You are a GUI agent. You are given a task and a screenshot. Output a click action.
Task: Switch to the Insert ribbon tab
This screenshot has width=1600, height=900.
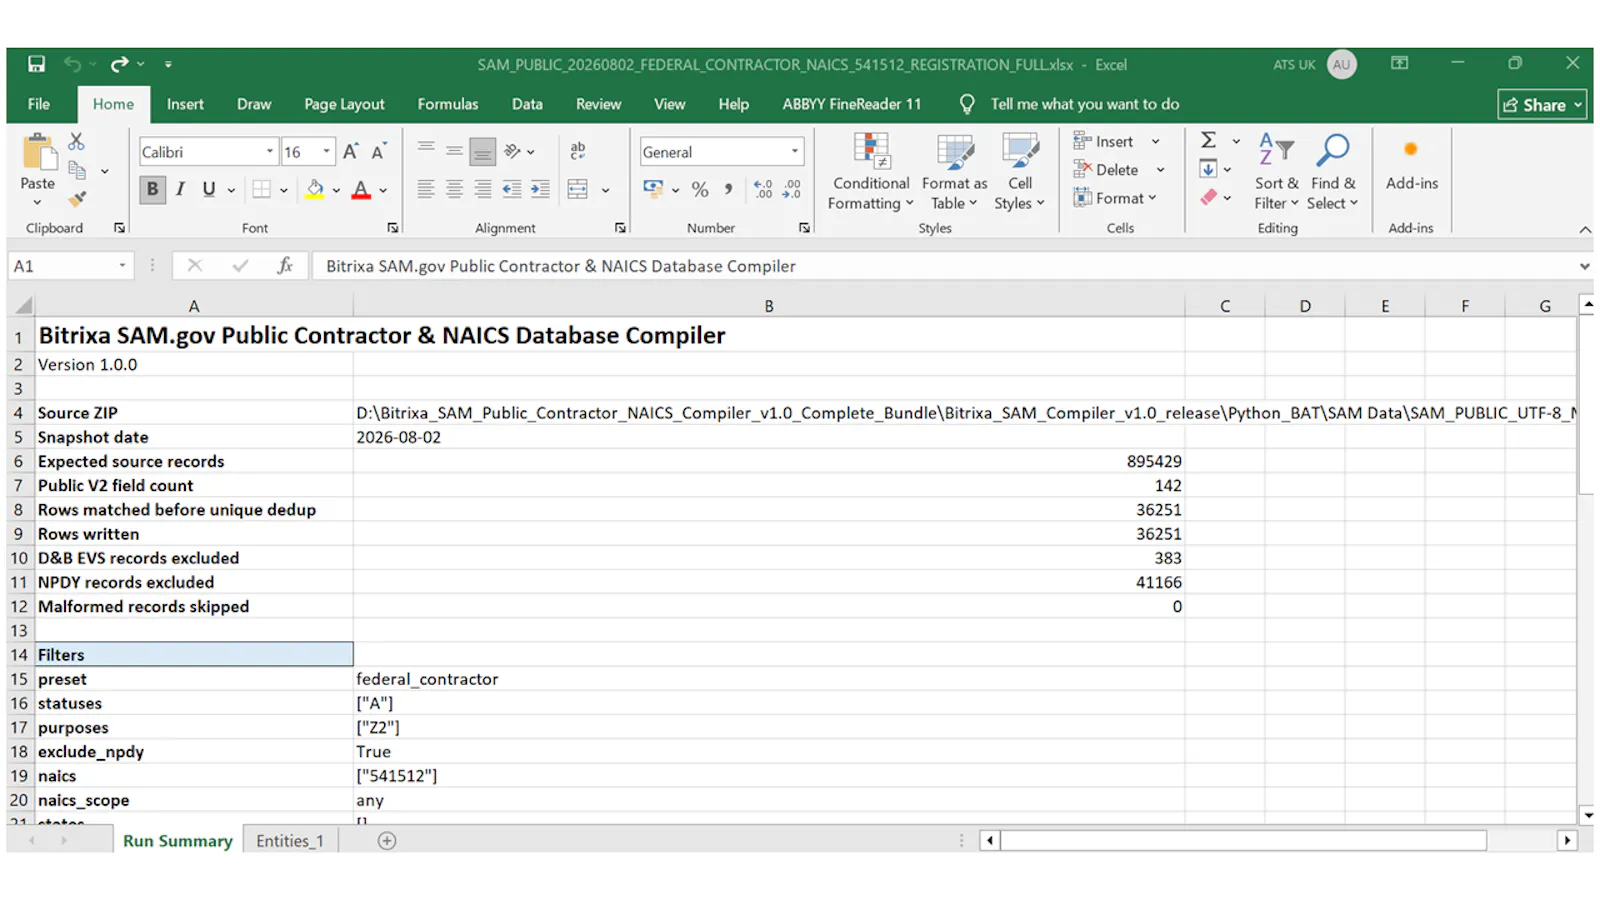click(185, 104)
